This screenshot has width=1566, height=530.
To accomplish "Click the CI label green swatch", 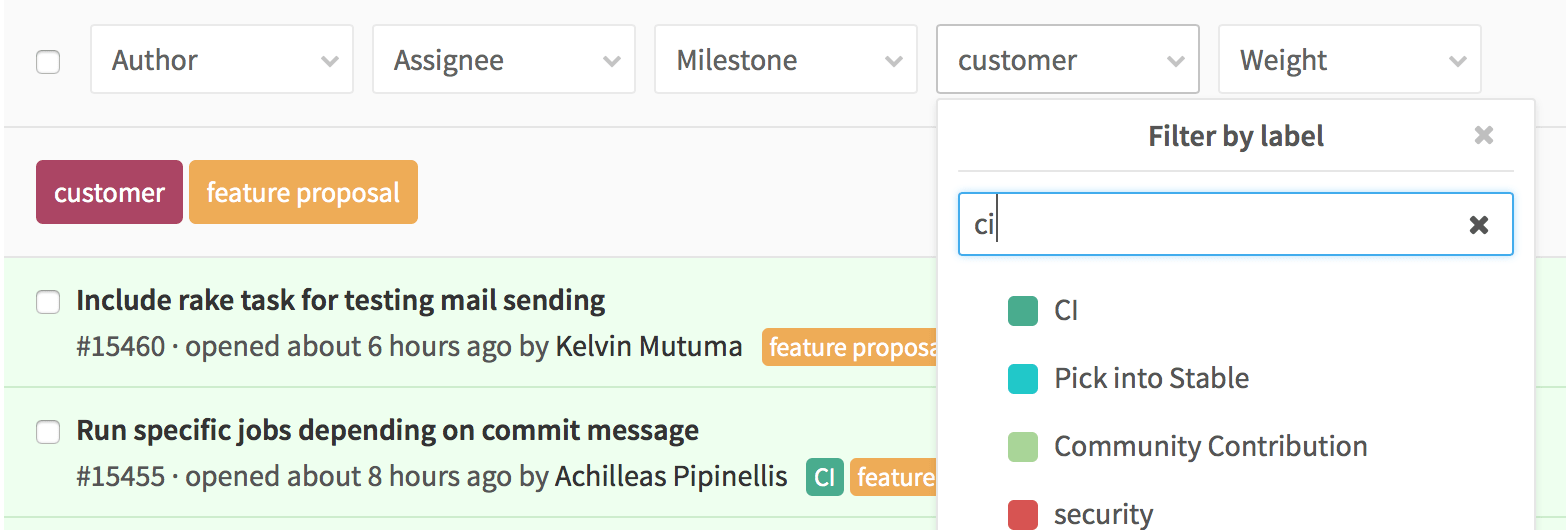I will coord(1023,311).
